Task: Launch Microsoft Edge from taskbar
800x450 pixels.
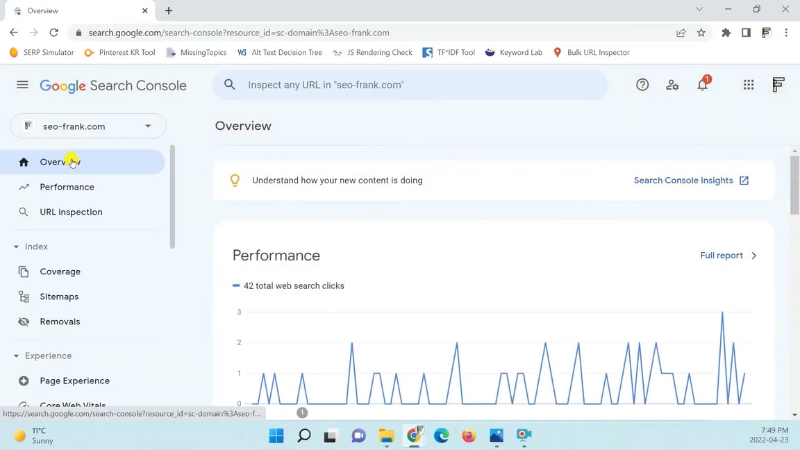Action: pyautogui.click(x=441, y=436)
